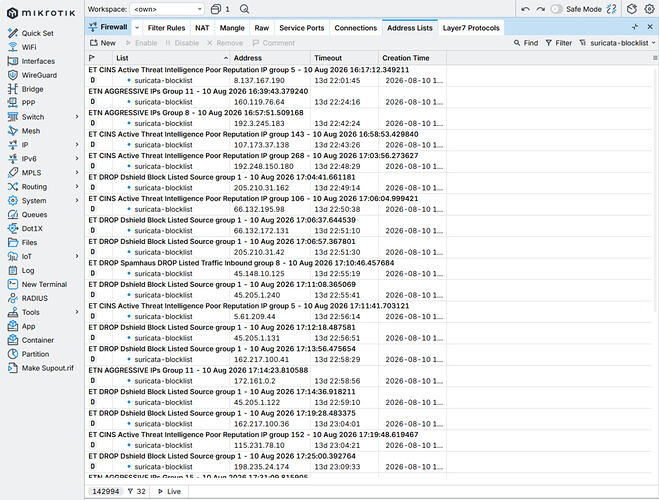Expand the Switch submenu
659x500 pixels.
coord(77,117)
